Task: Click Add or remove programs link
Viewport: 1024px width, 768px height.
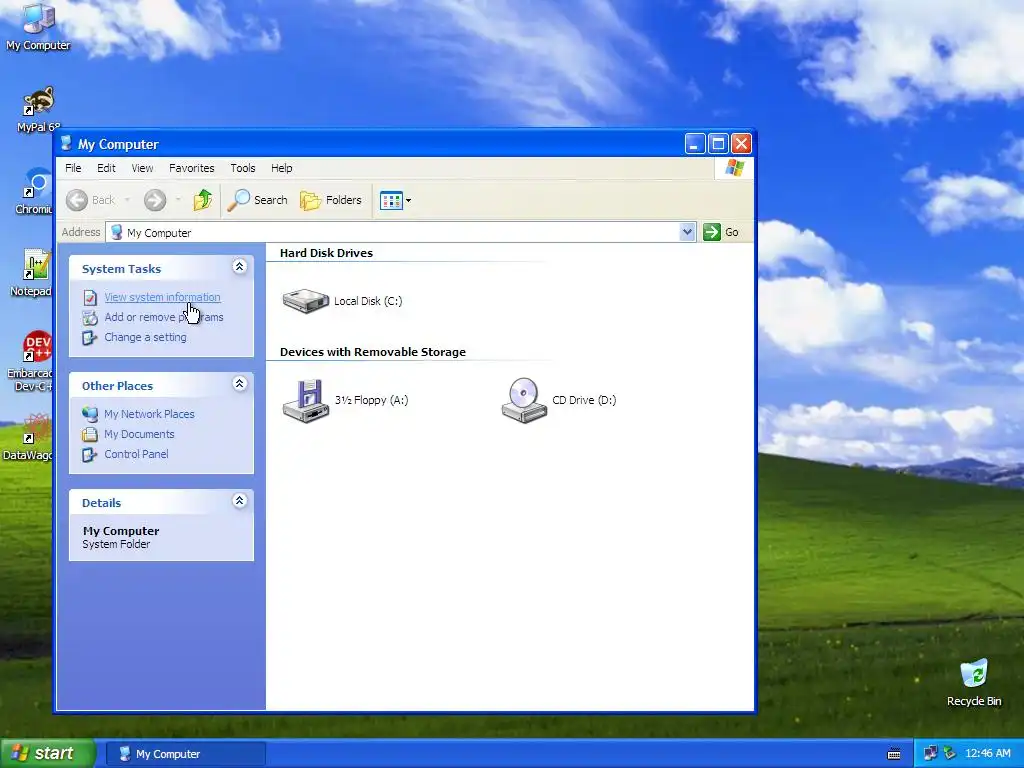Action: [164, 317]
